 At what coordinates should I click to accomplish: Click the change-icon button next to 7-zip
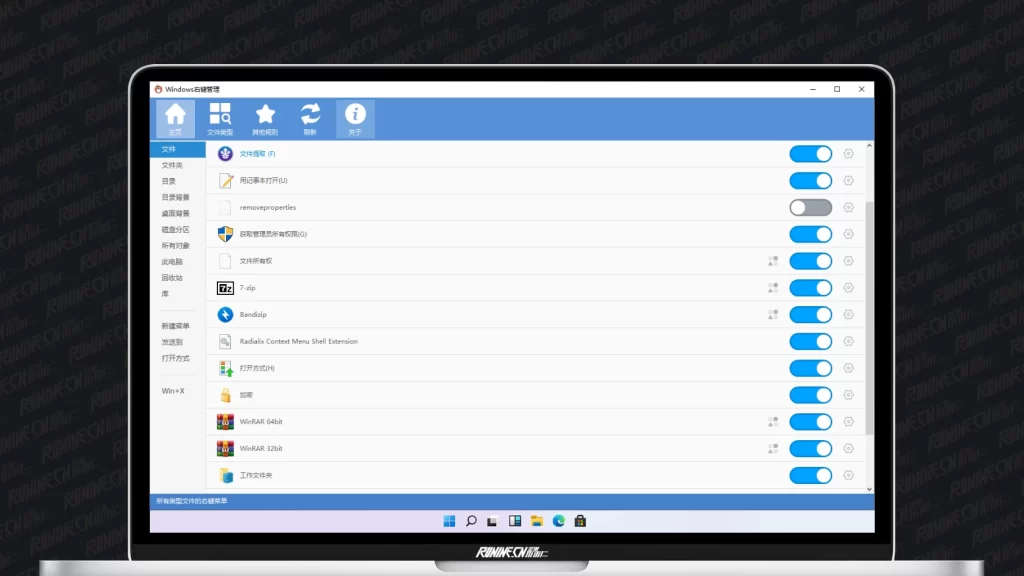(x=773, y=288)
